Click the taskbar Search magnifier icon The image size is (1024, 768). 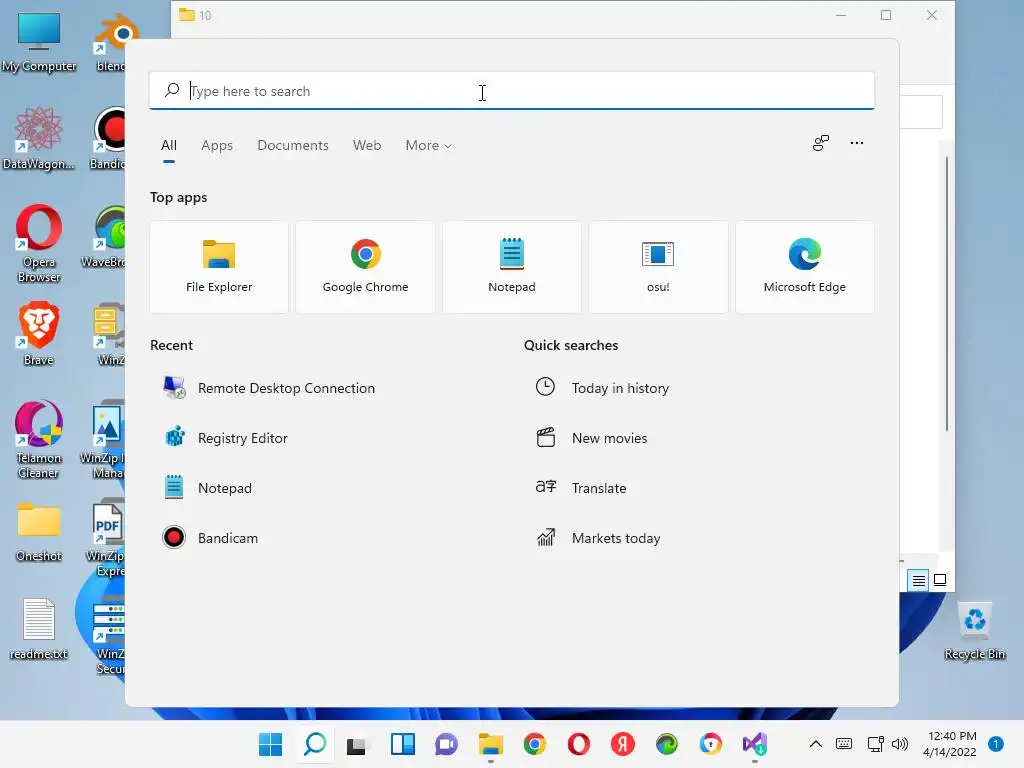(x=315, y=744)
